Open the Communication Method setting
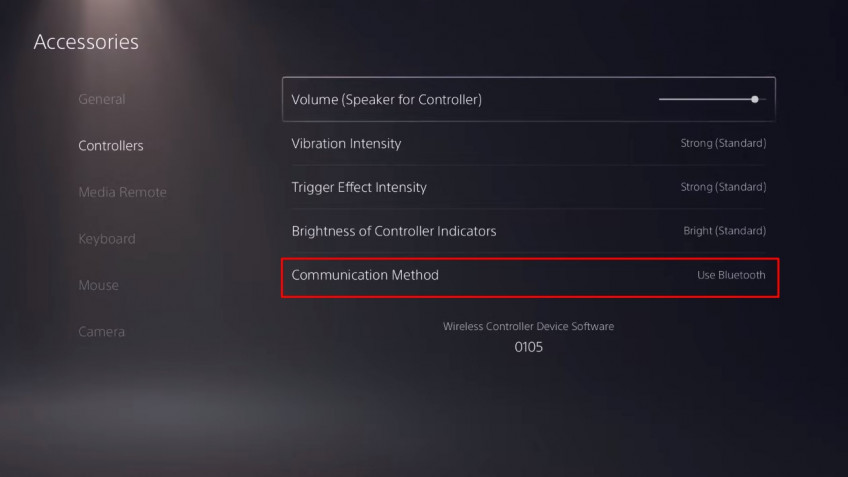The image size is (848, 477). [530, 277]
